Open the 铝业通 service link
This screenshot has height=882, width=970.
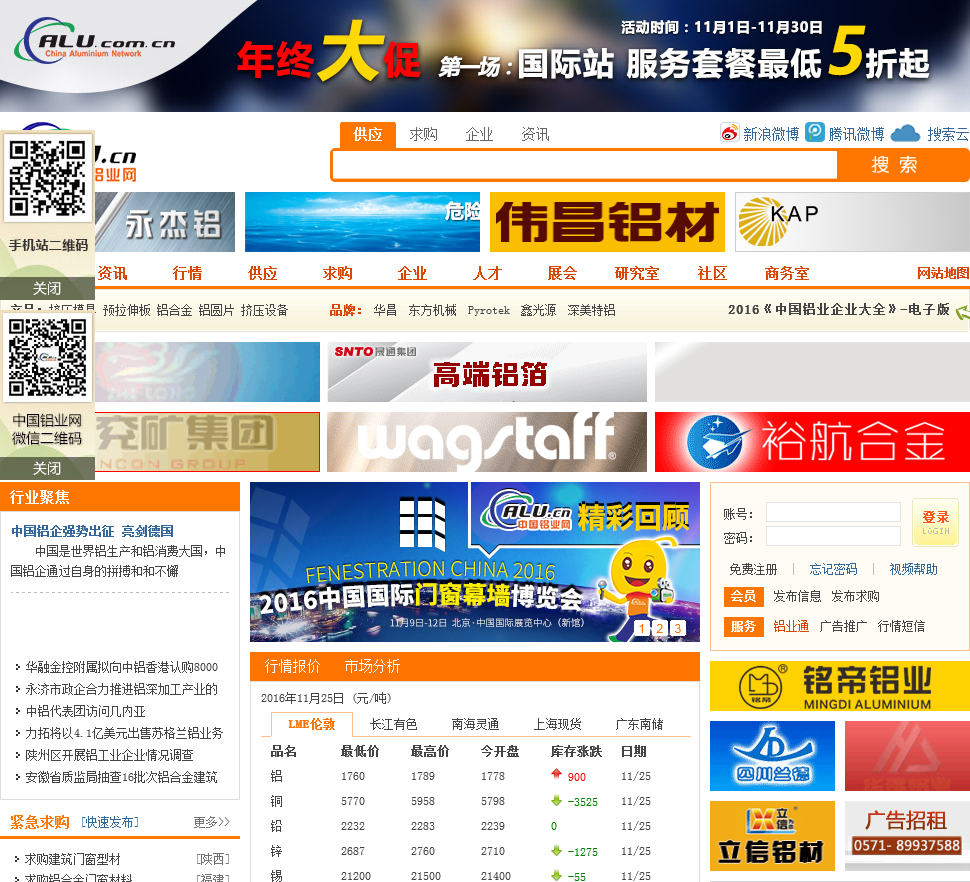click(x=791, y=627)
